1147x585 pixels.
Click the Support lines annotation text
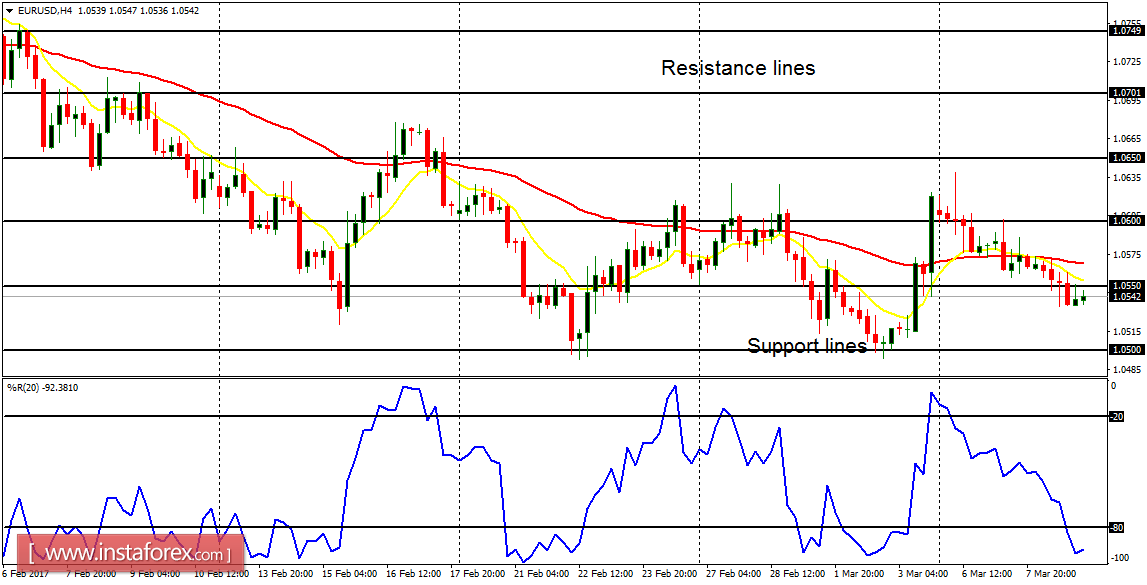805,345
